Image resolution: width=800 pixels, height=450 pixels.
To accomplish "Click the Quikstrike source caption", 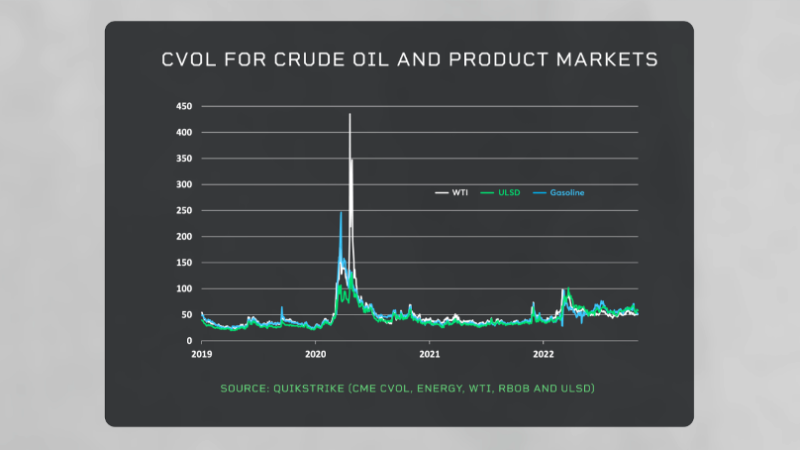I will (x=408, y=387).
